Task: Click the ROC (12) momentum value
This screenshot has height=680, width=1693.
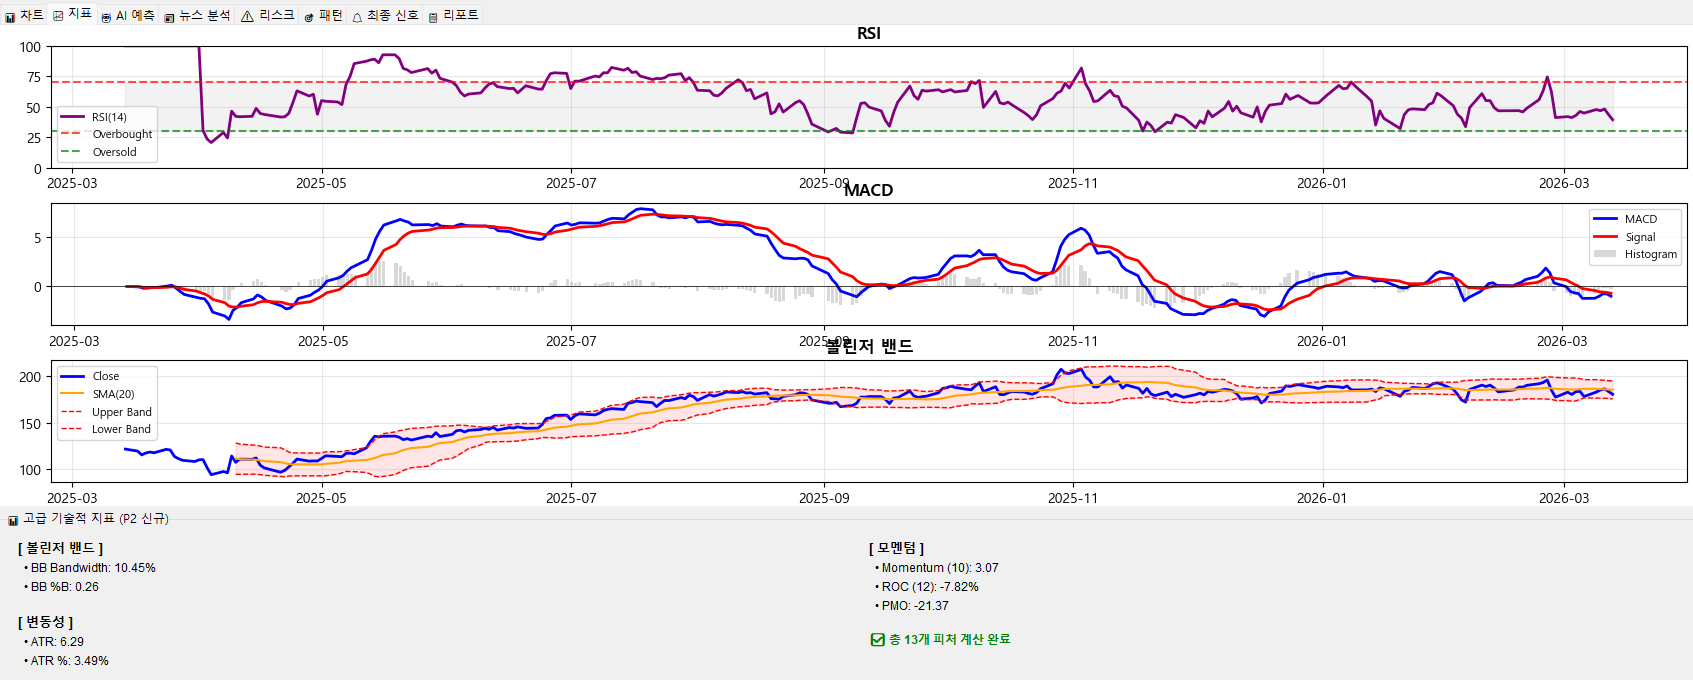Action: 929,587
